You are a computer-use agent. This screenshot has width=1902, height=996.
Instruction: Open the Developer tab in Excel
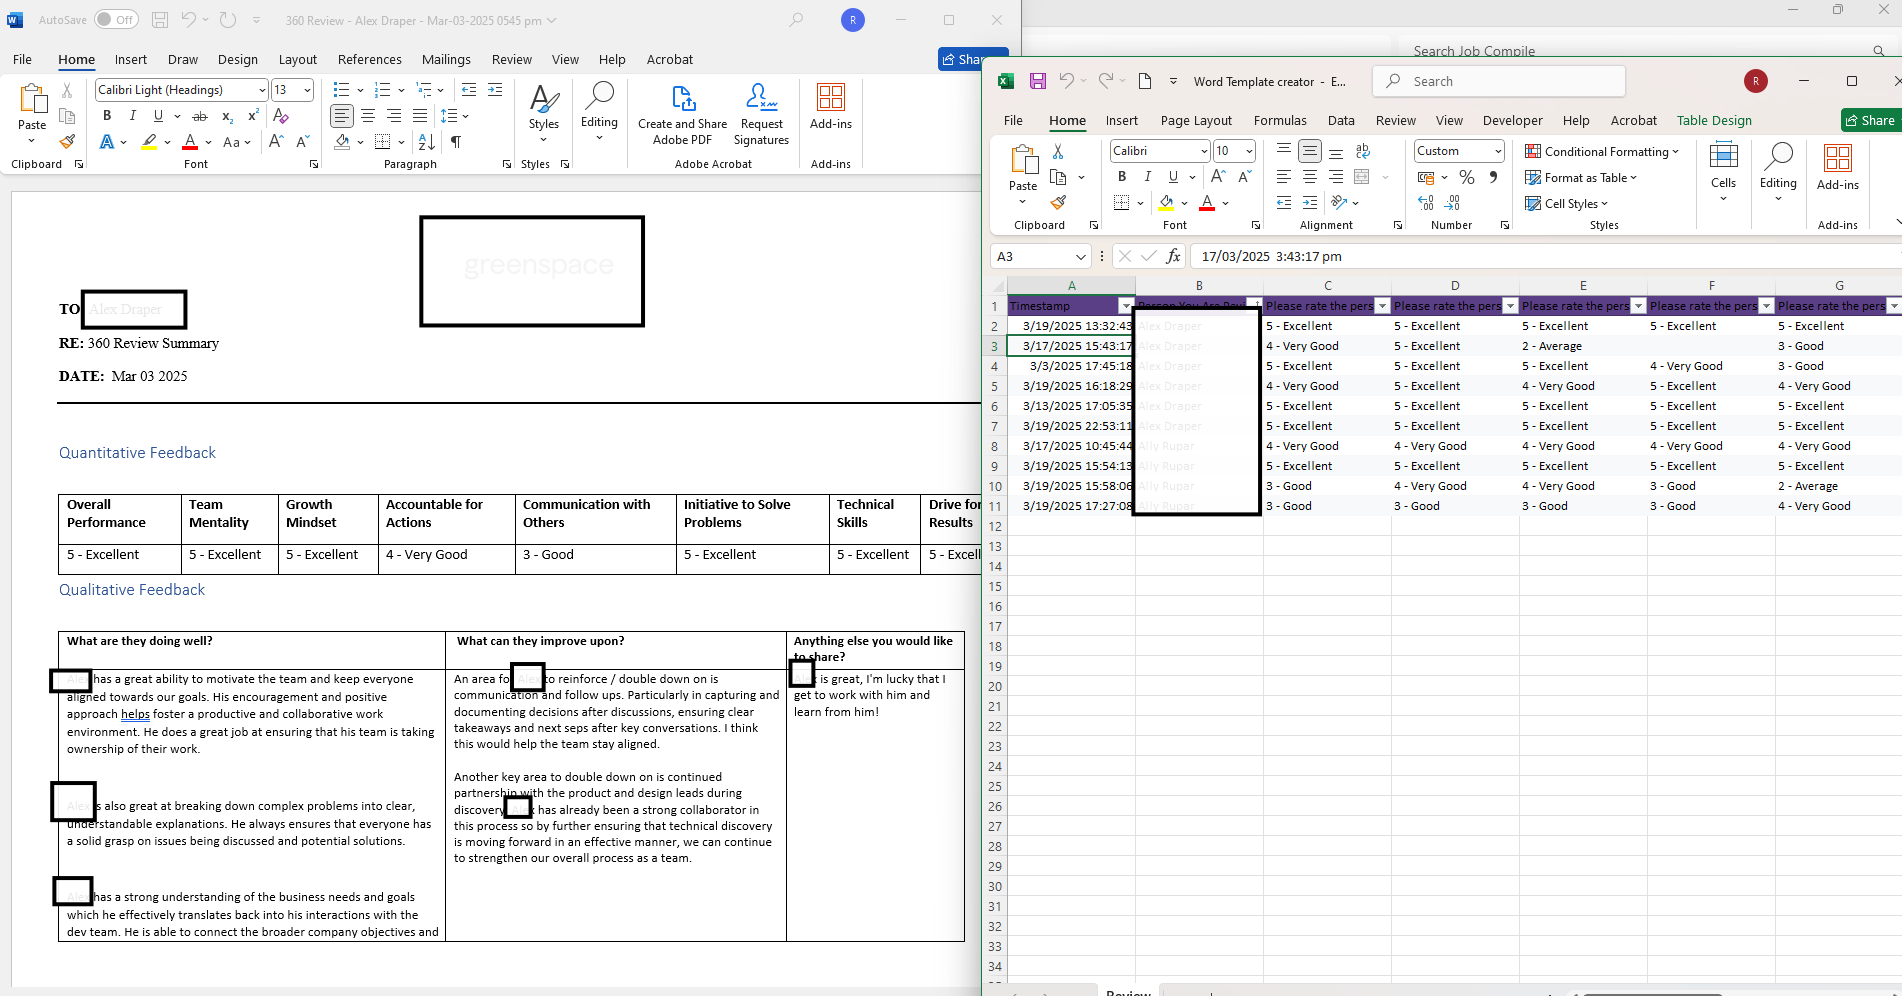pos(1512,121)
